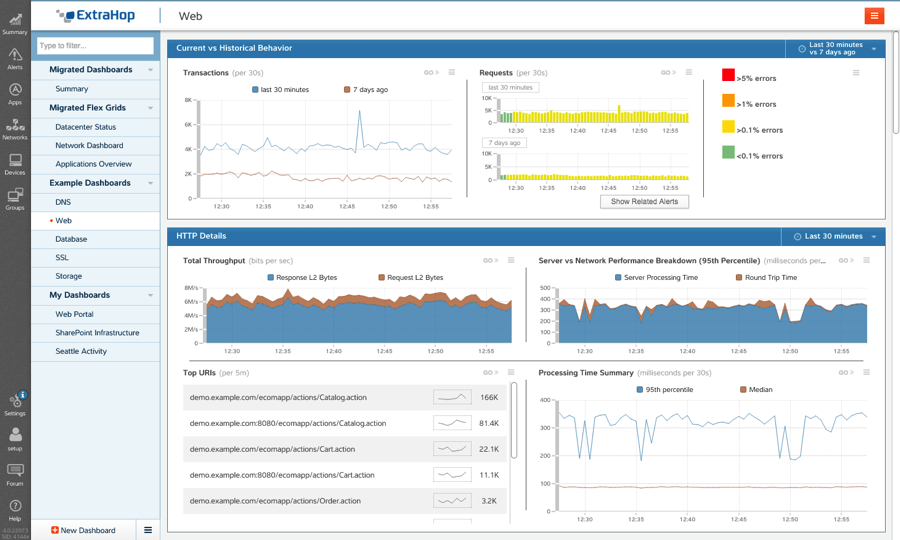Image resolution: width=900 pixels, height=540 pixels.
Task: Click the New Dashboard button
Action: (x=83, y=530)
